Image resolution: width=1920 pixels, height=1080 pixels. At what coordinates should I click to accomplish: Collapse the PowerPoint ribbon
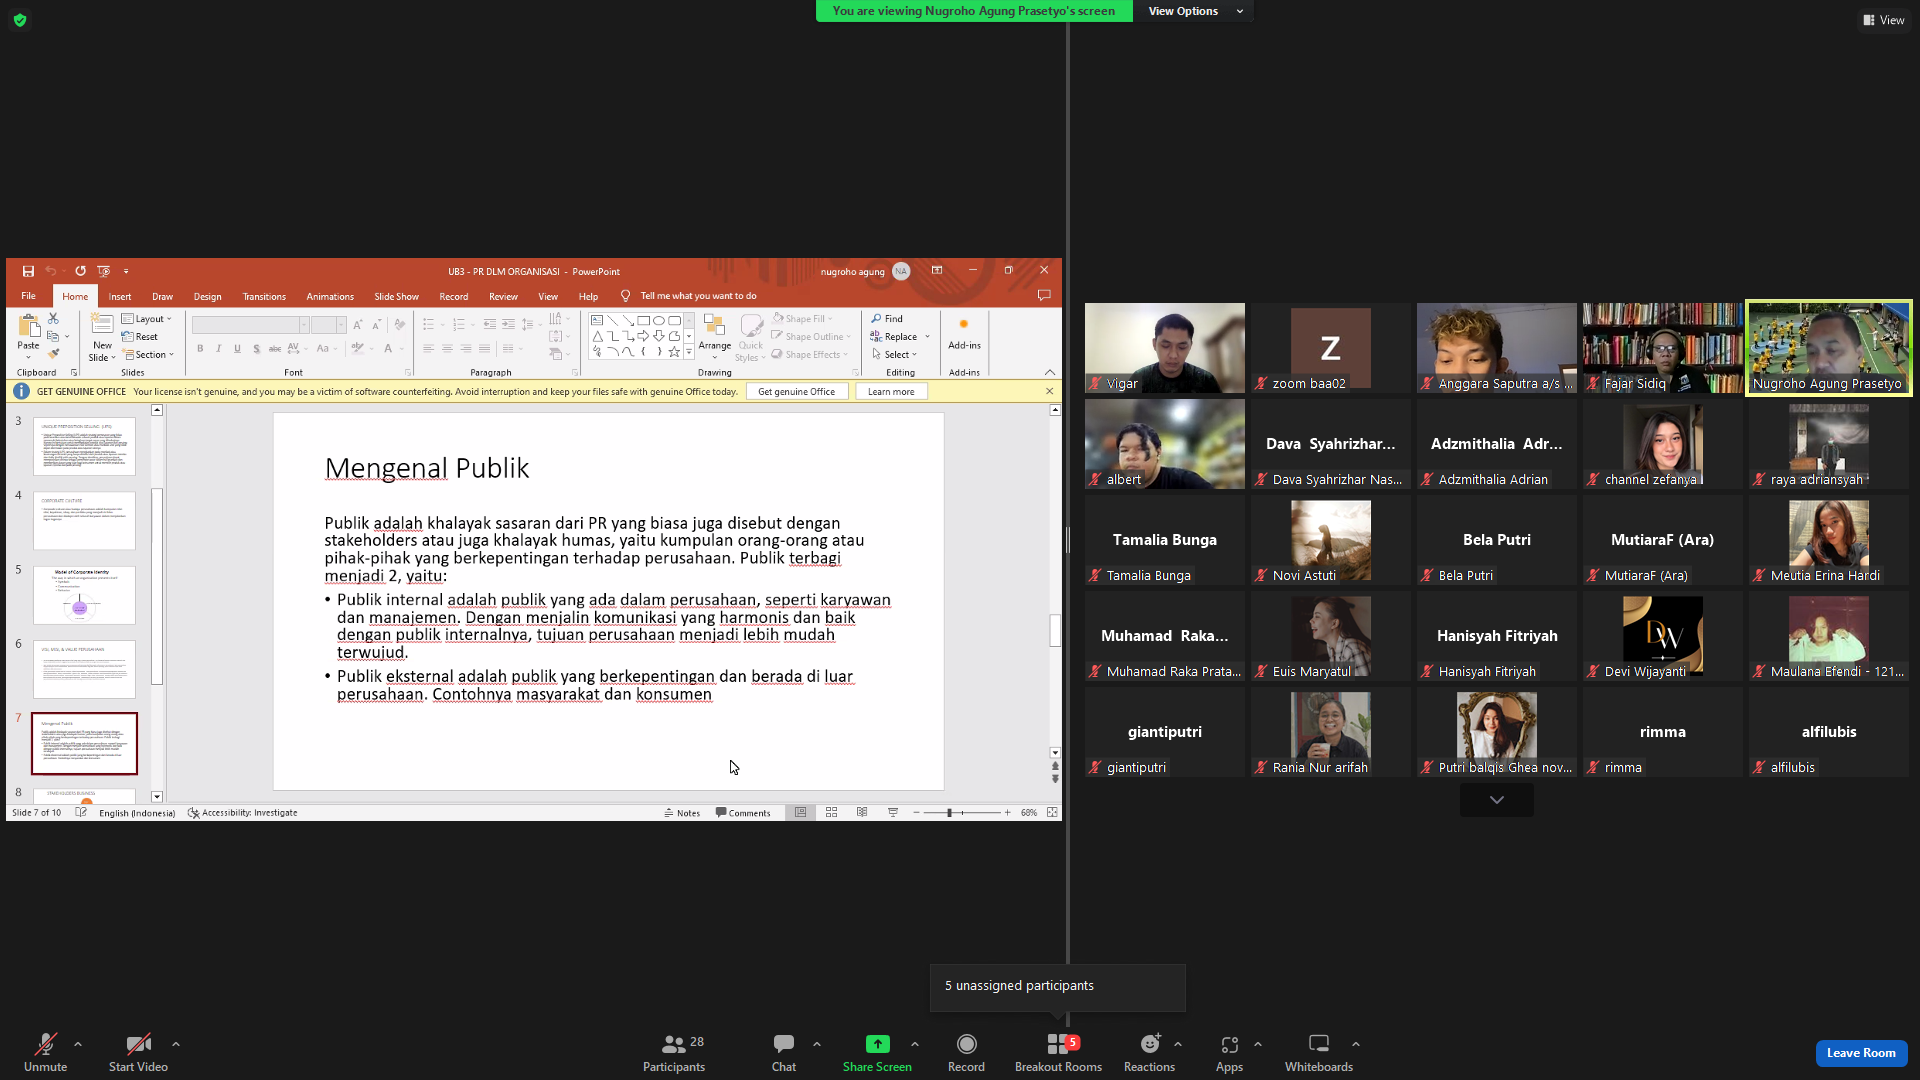[x=1050, y=372]
